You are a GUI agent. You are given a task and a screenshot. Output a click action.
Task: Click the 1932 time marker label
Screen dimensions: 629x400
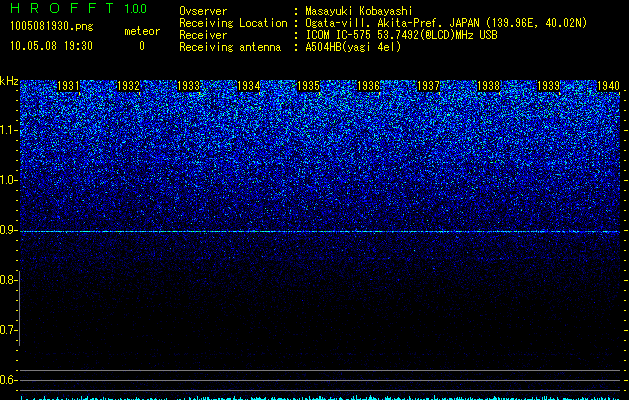(x=128, y=86)
